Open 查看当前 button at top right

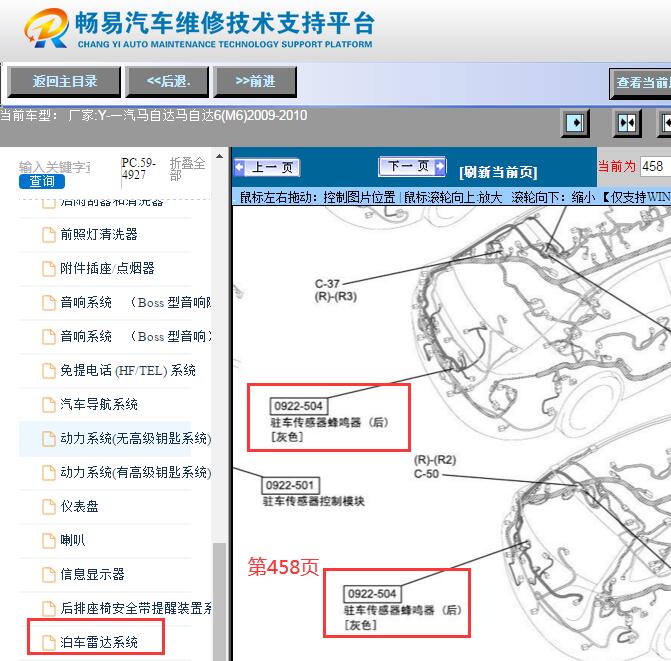pyautogui.click(x=641, y=83)
